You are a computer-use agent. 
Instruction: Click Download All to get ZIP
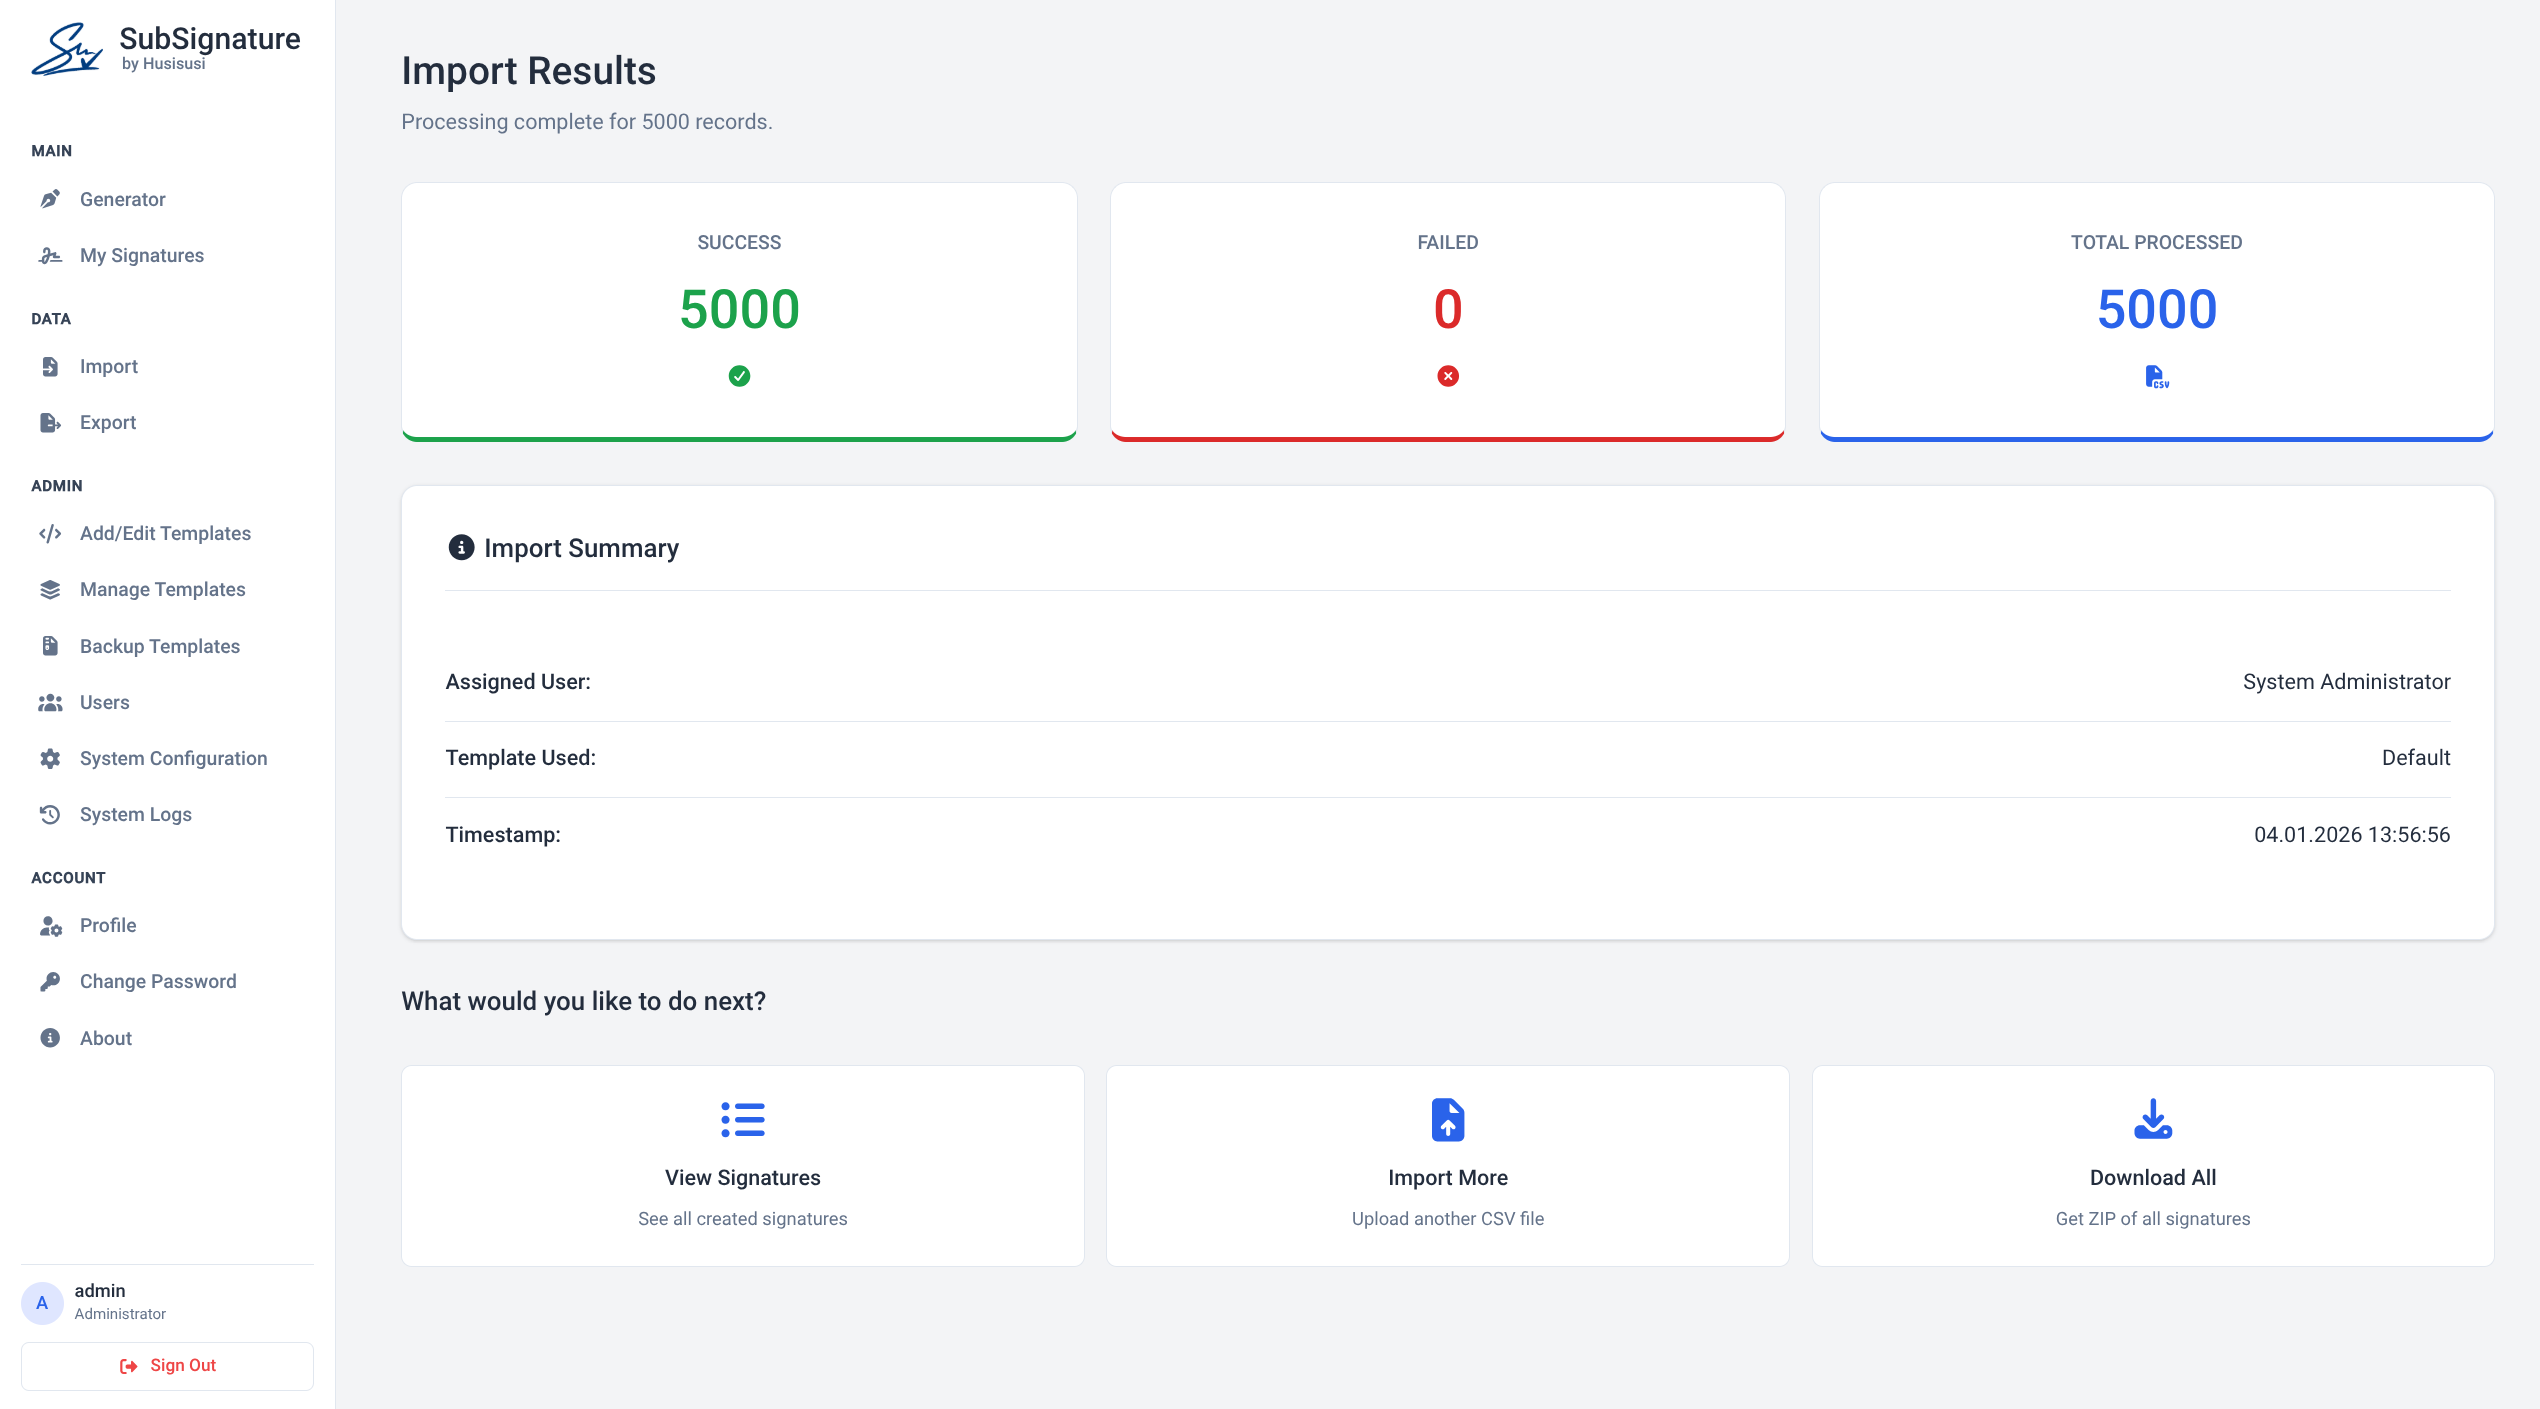click(2152, 1166)
